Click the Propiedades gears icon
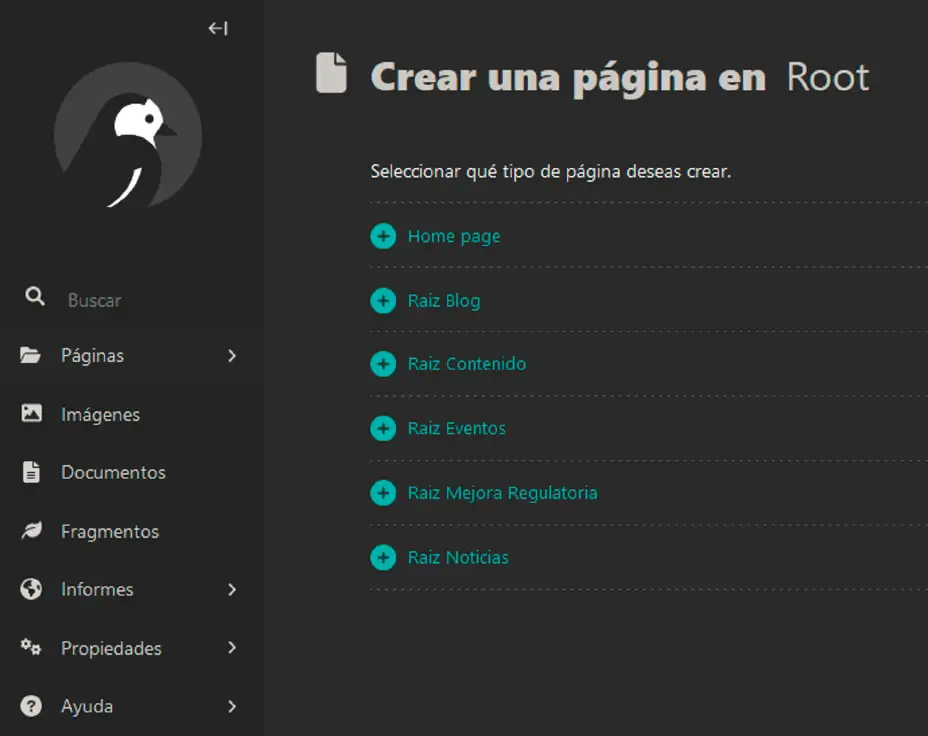This screenshot has width=928, height=736. pyautogui.click(x=31, y=647)
